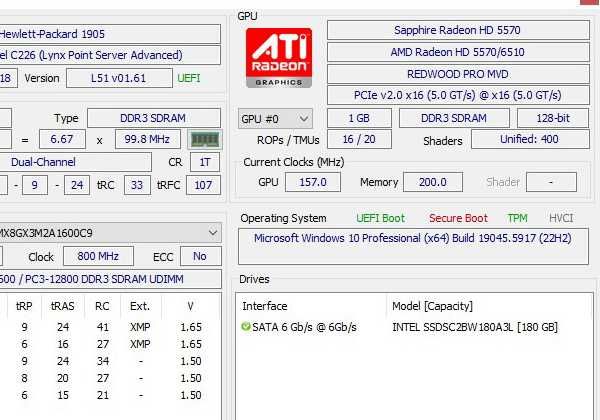Click the Model [Capacity] column header
Viewport: 600px width, 420px height.
pyautogui.click(x=432, y=306)
